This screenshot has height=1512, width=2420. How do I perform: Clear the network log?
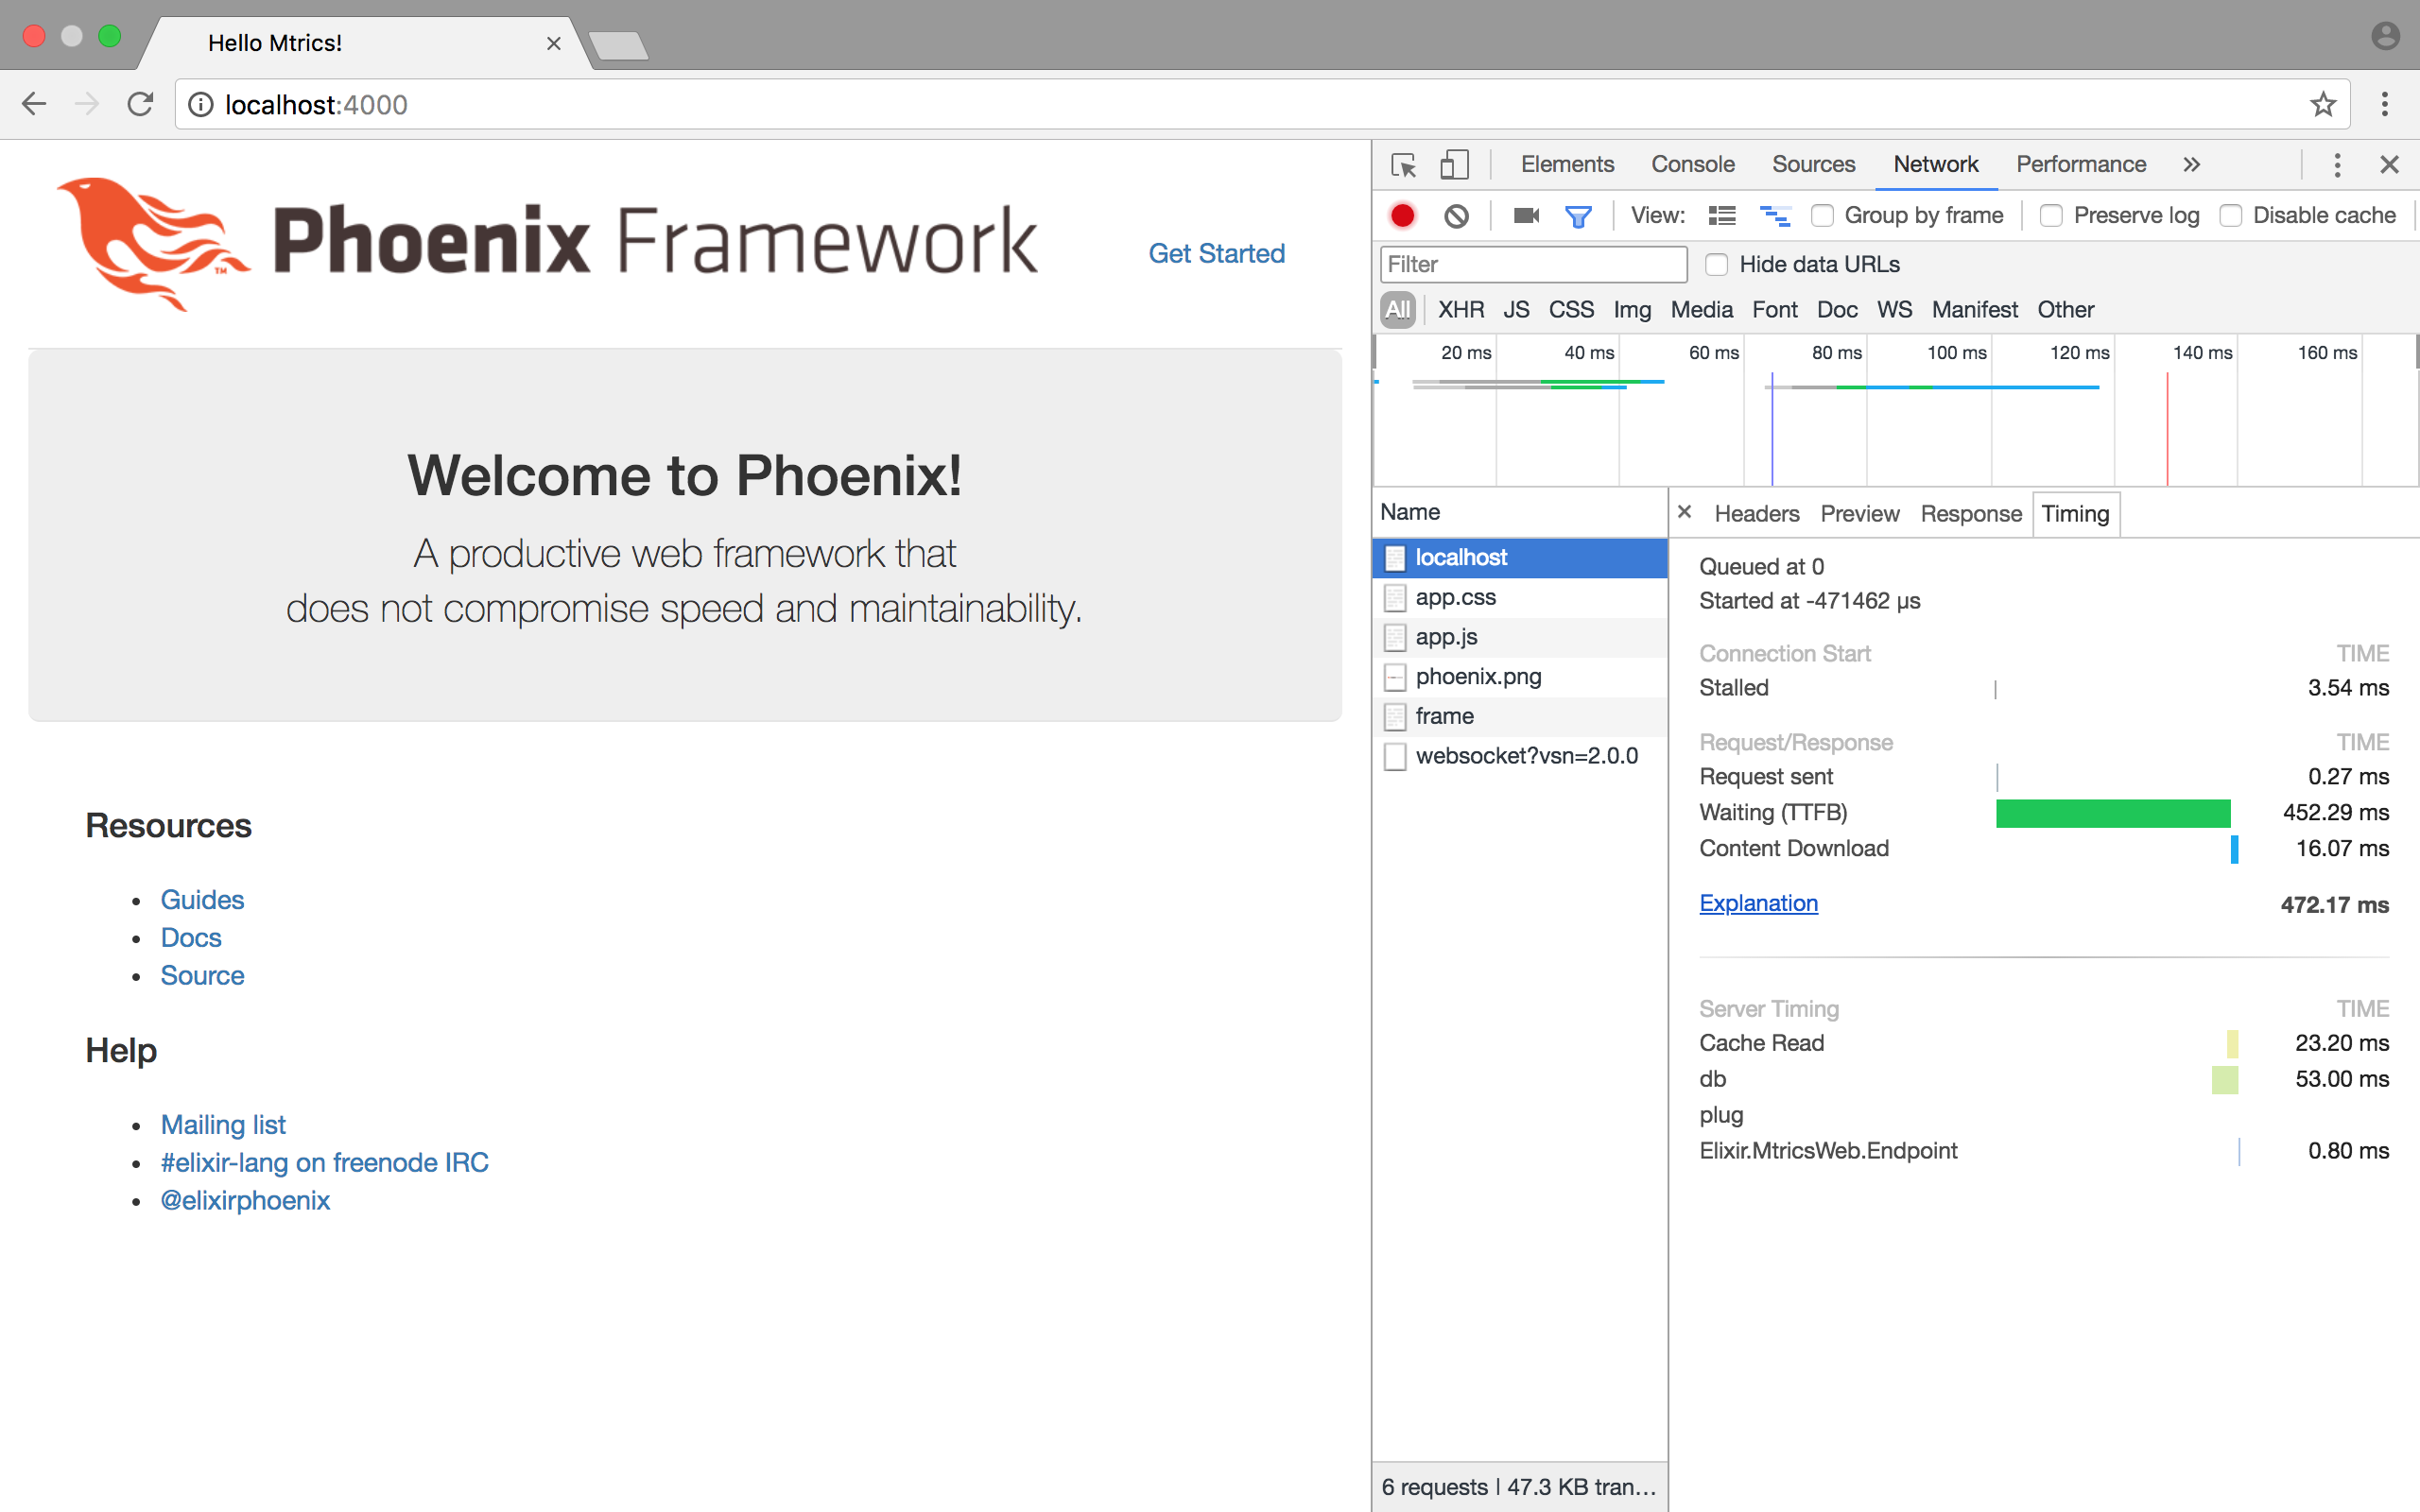[1456, 216]
